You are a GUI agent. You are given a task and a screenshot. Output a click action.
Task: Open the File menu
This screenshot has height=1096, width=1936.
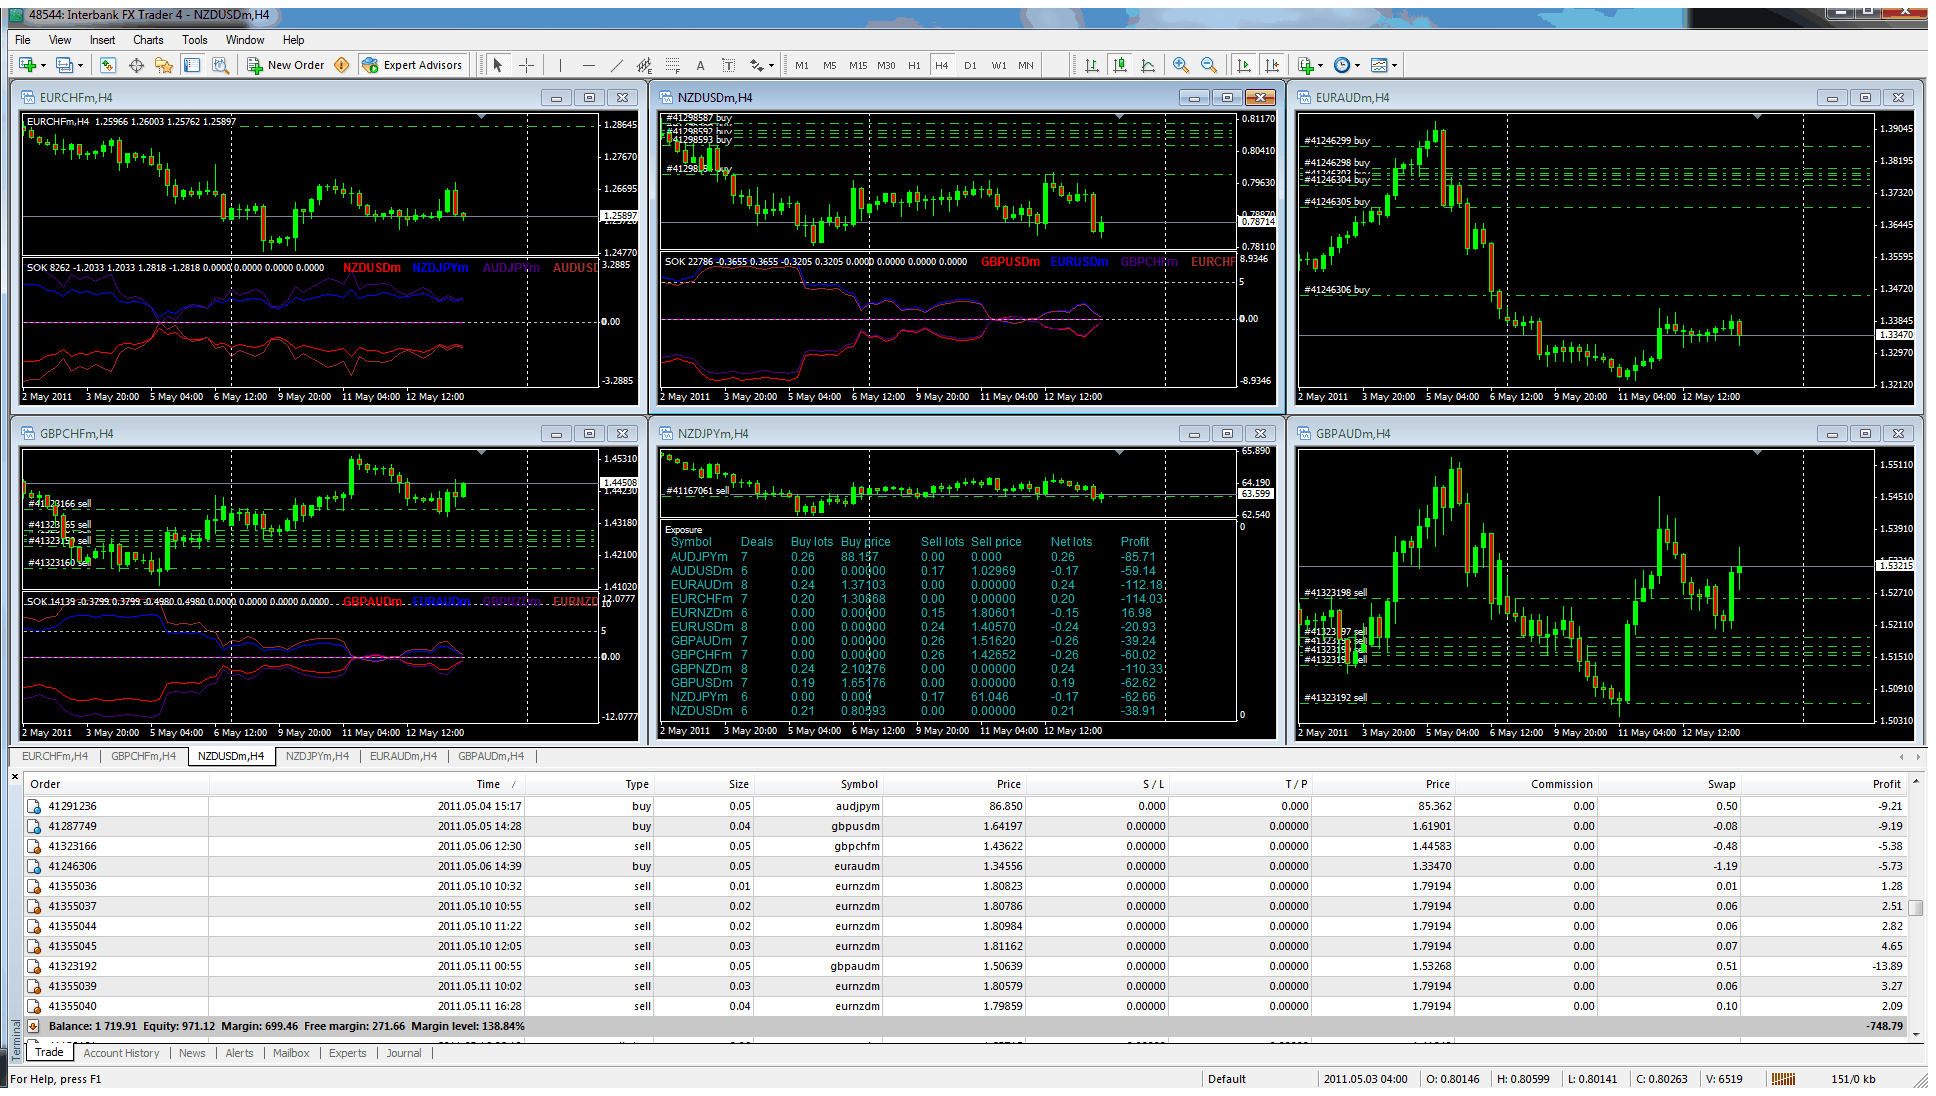click(x=23, y=40)
